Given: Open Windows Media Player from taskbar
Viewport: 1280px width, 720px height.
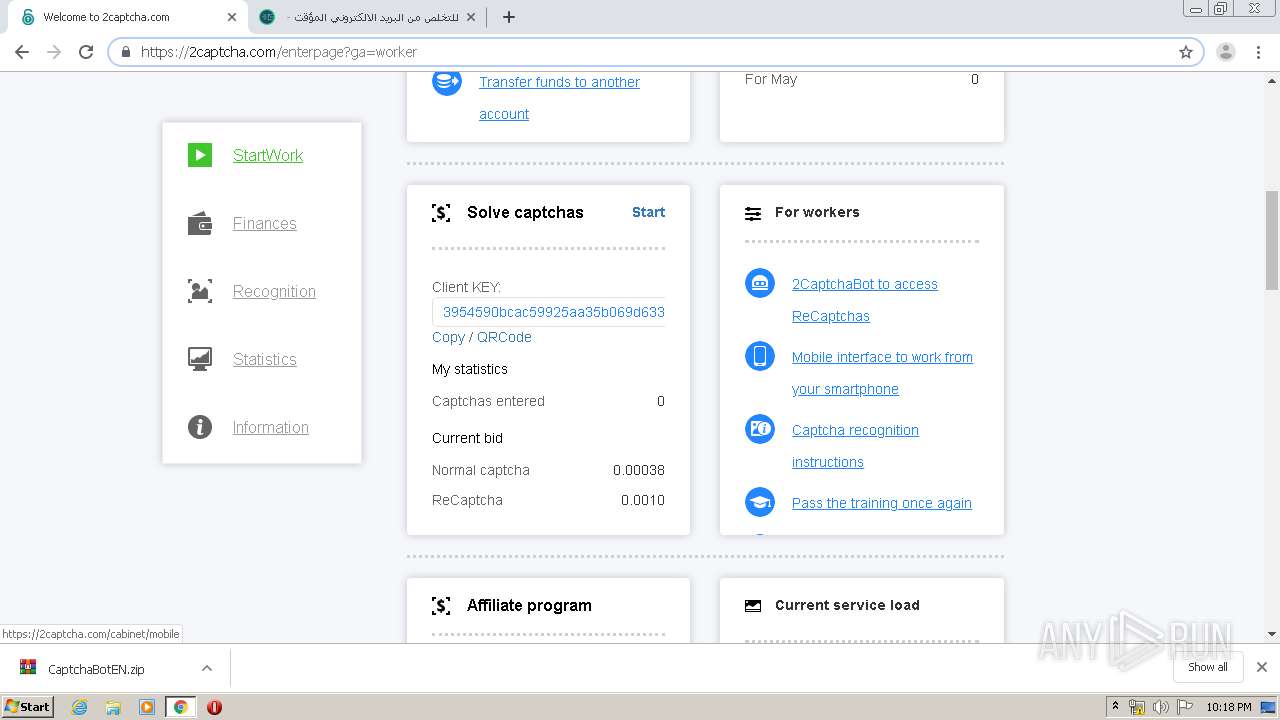Looking at the screenshot, I should [x=147, y=707].
